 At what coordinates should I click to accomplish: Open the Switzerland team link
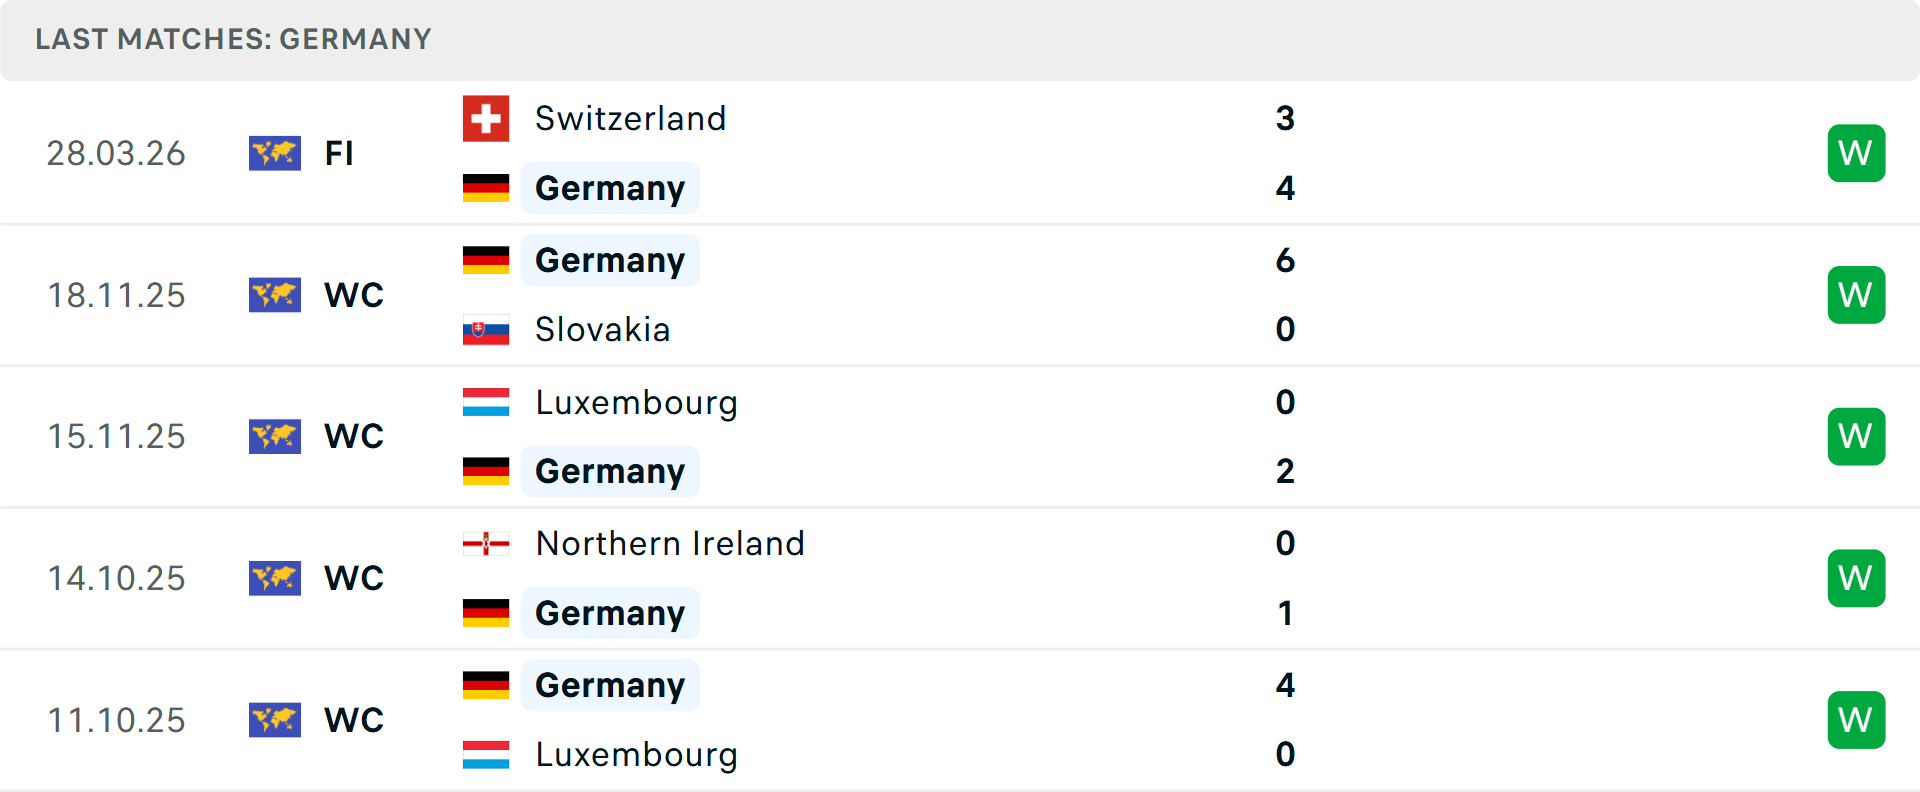pyautogui.click(x=630, y=119)
